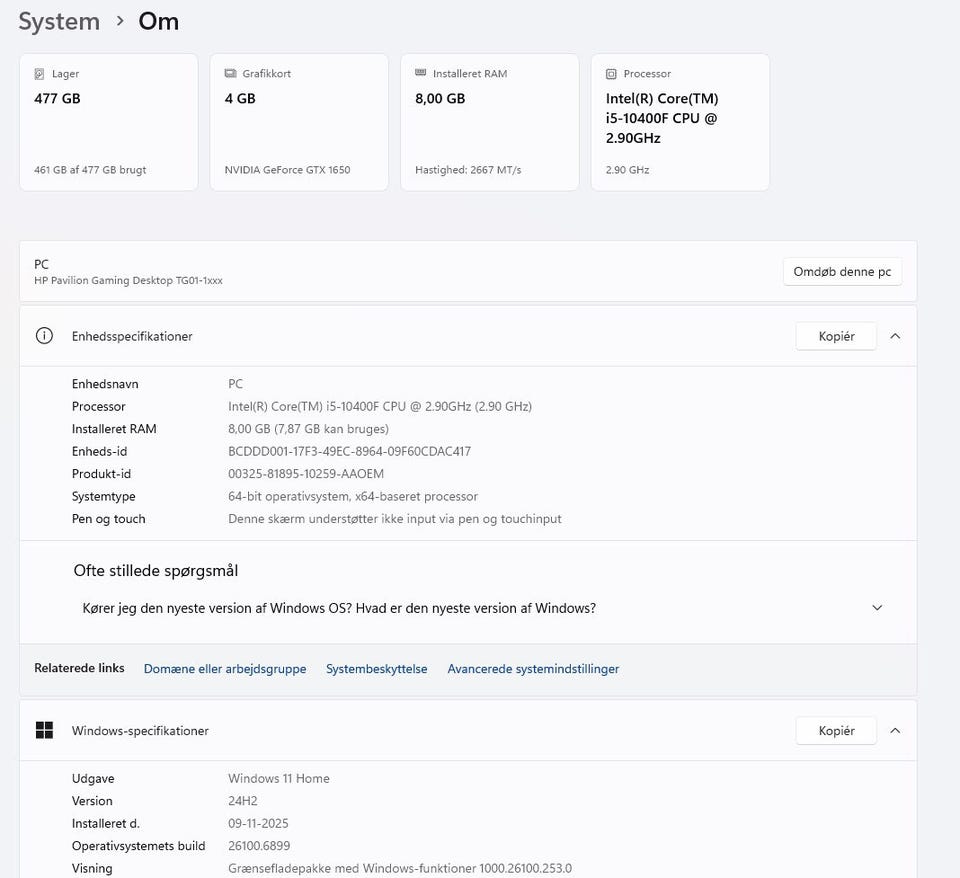Click the Windows logo icon

pyautogui.click(x=44, y=731)
